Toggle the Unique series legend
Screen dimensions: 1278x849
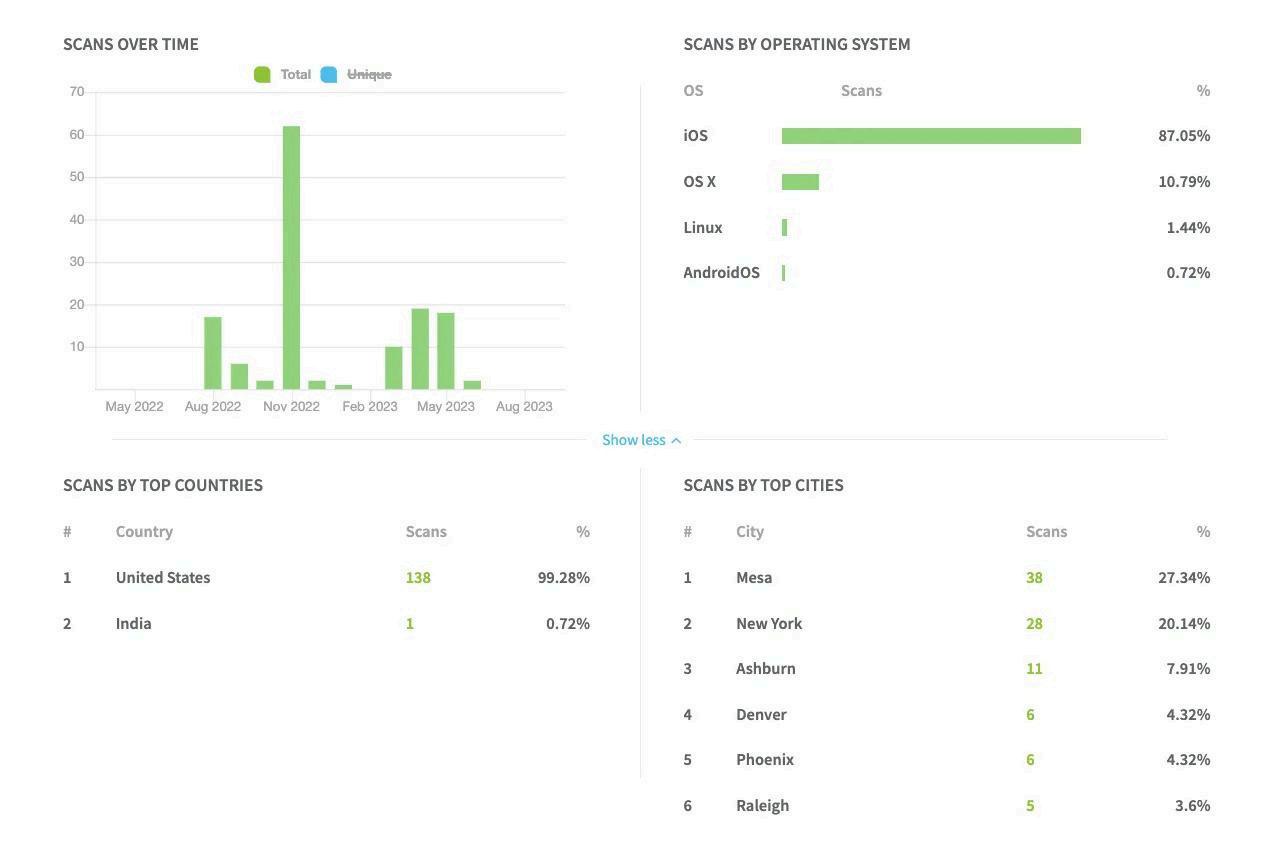[x=356, y=75]
